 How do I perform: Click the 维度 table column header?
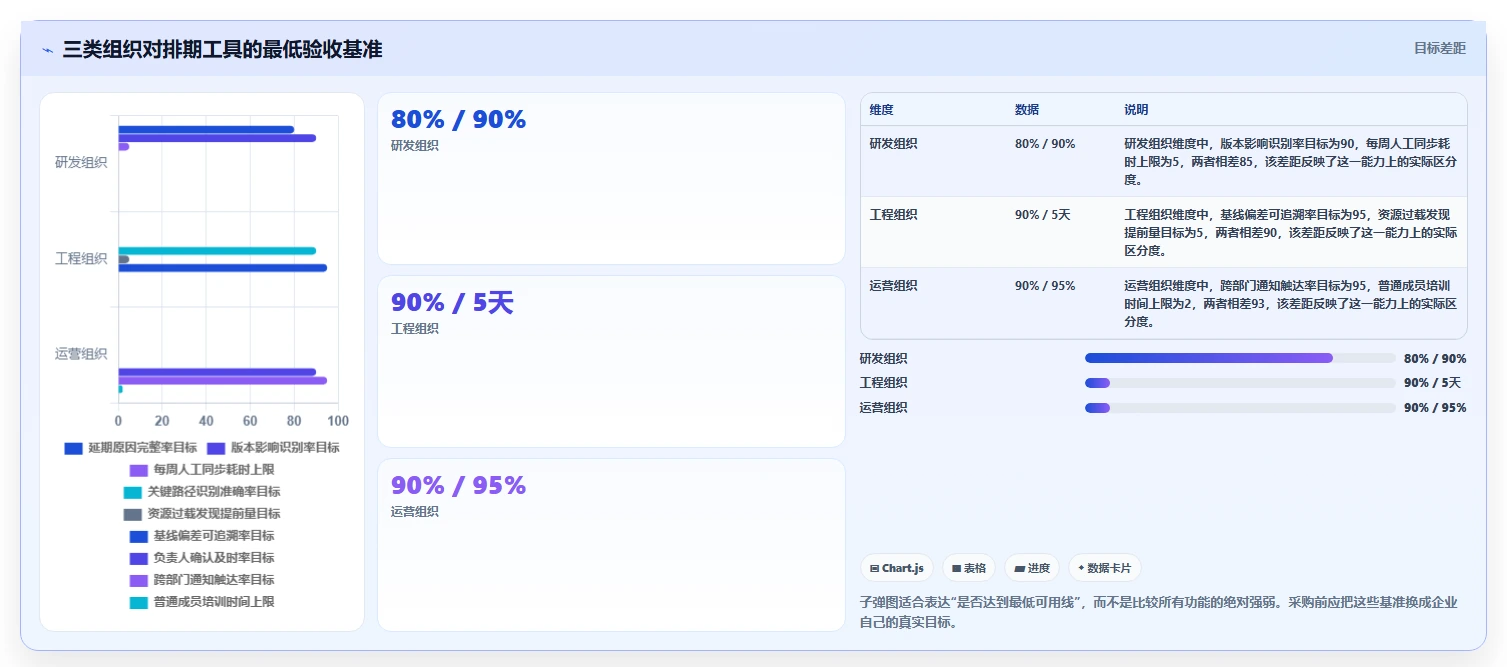(882, 110)
